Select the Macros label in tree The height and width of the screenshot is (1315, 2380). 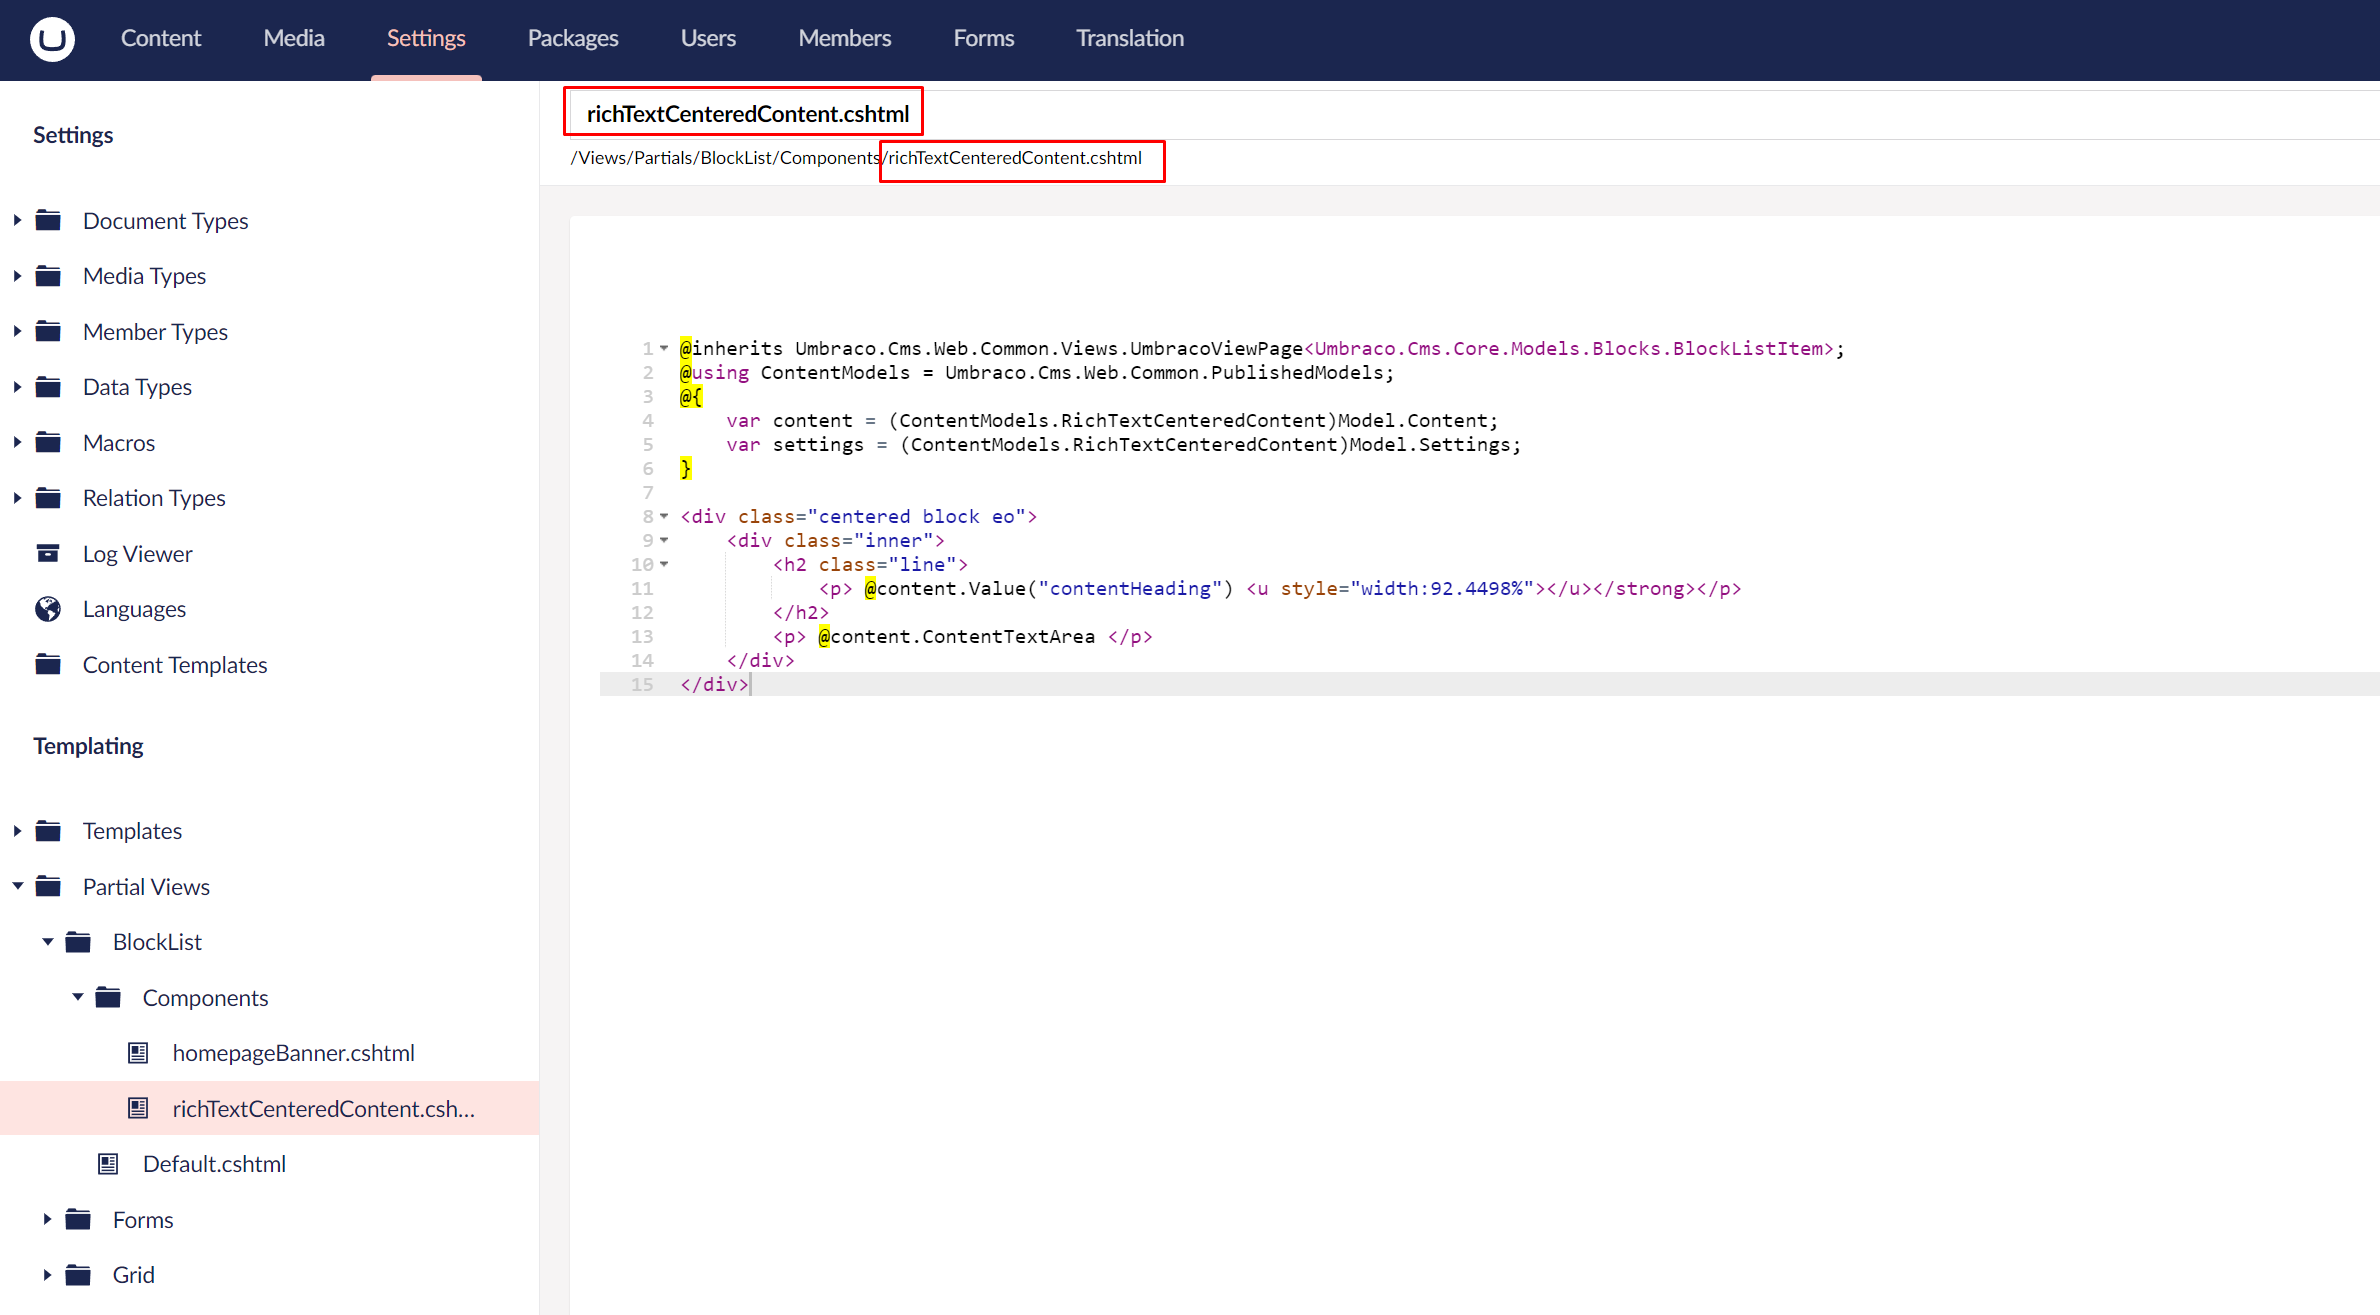[119, 443]
